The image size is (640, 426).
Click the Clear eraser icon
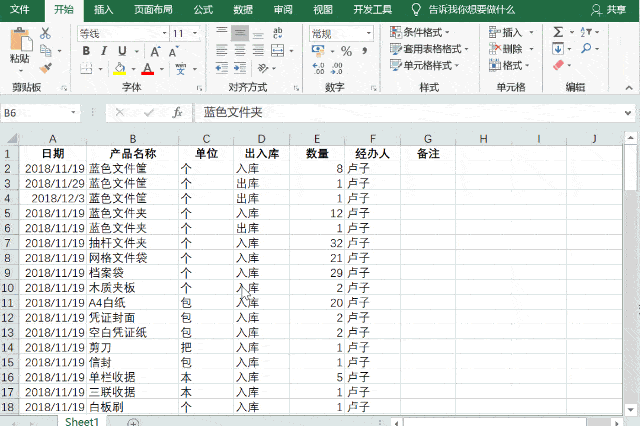coord(558,65)
